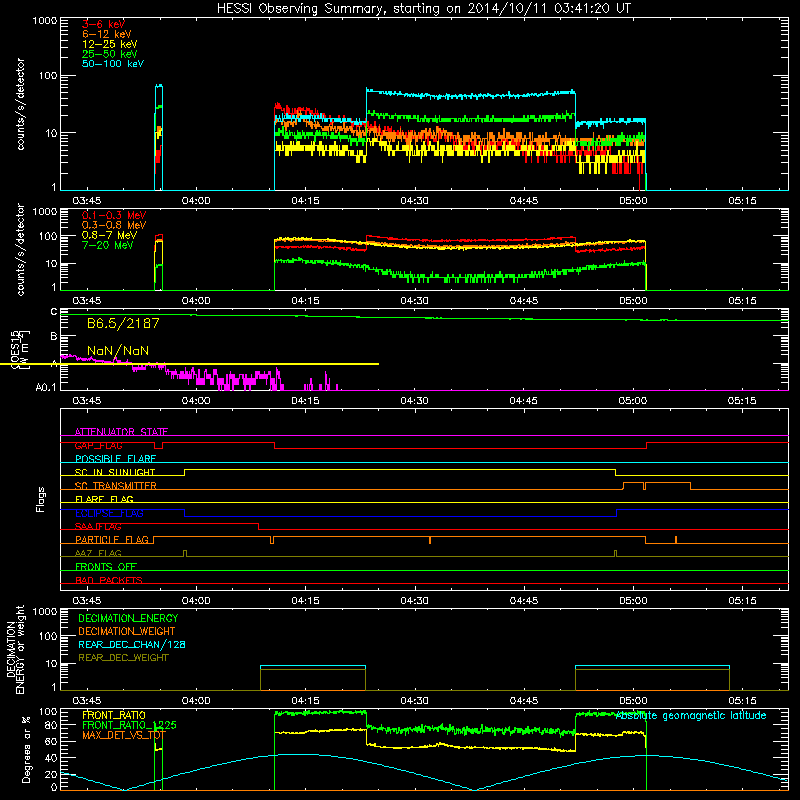Click the AAZ_FLAG label
The width and height of the screenshot is (800, 800).
coord(98,553)
